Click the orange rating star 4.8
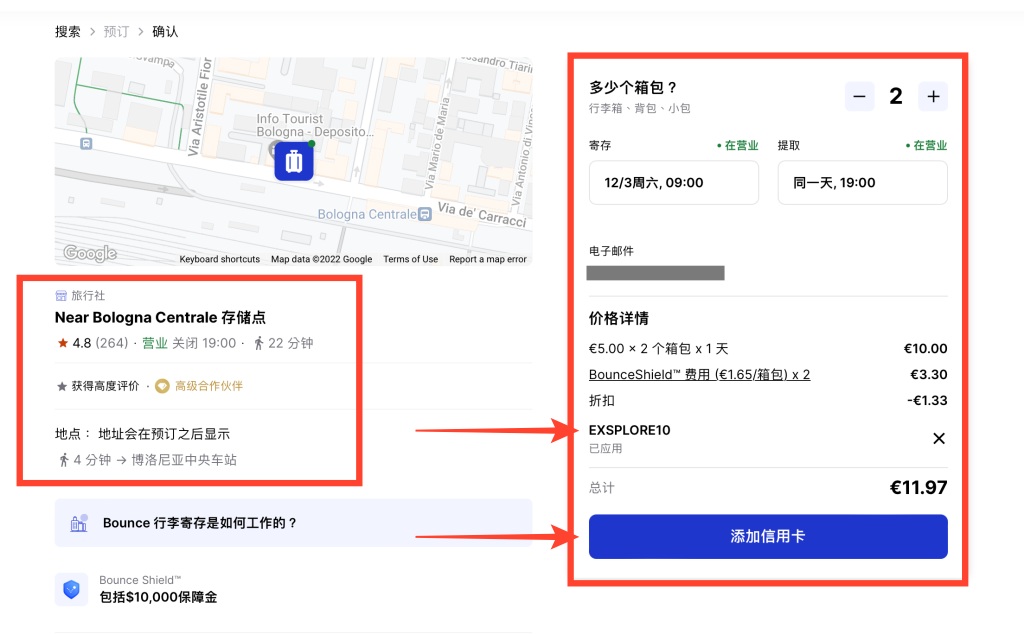The image size is (1024, 634). 63,343
